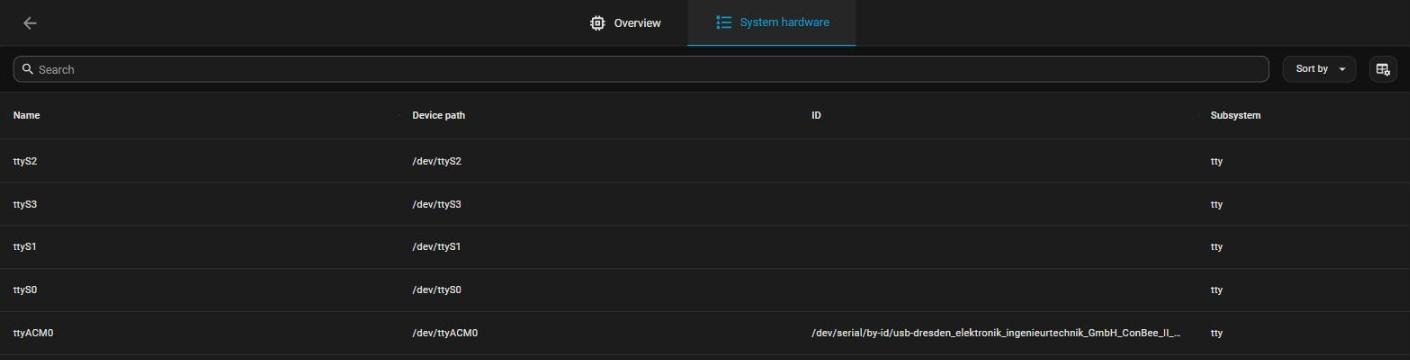Click the search magnifier icon
The image size is (1410, 360).
[x=28, y=69]
